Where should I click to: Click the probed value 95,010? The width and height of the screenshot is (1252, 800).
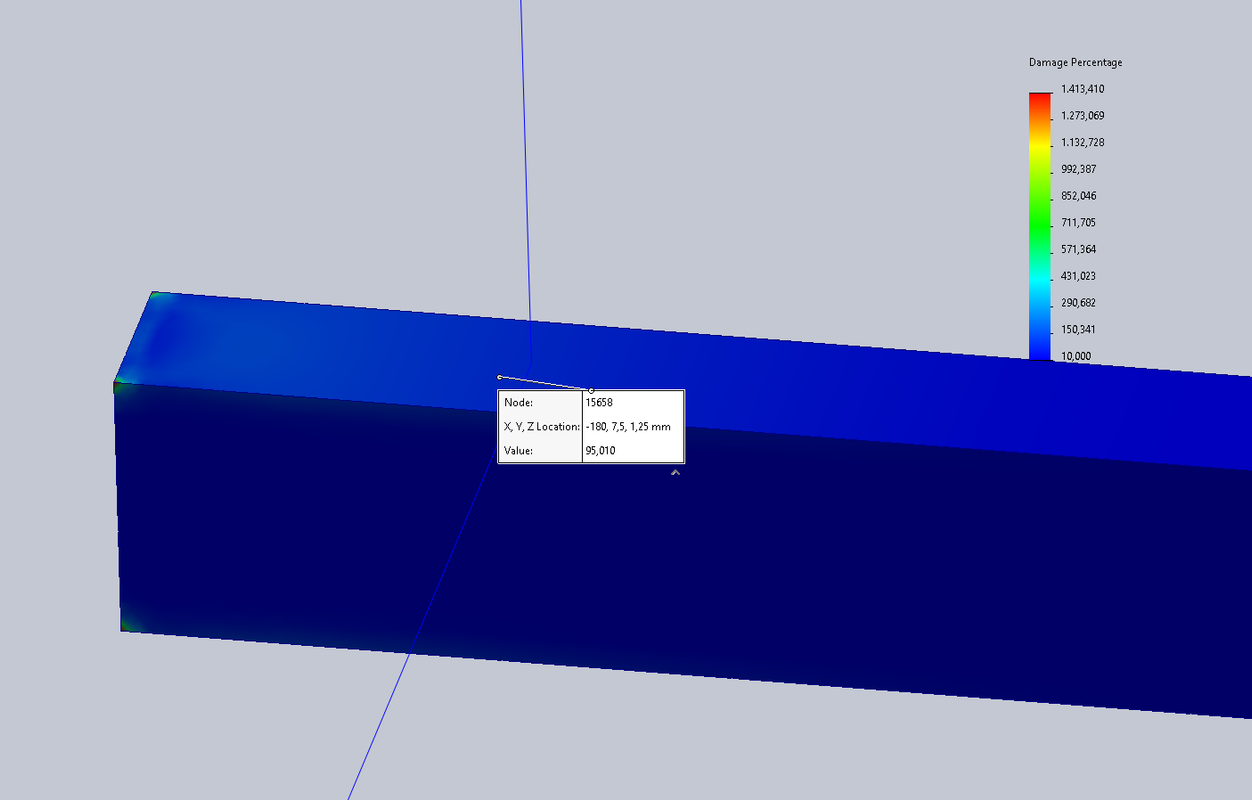tap(600, 451)
